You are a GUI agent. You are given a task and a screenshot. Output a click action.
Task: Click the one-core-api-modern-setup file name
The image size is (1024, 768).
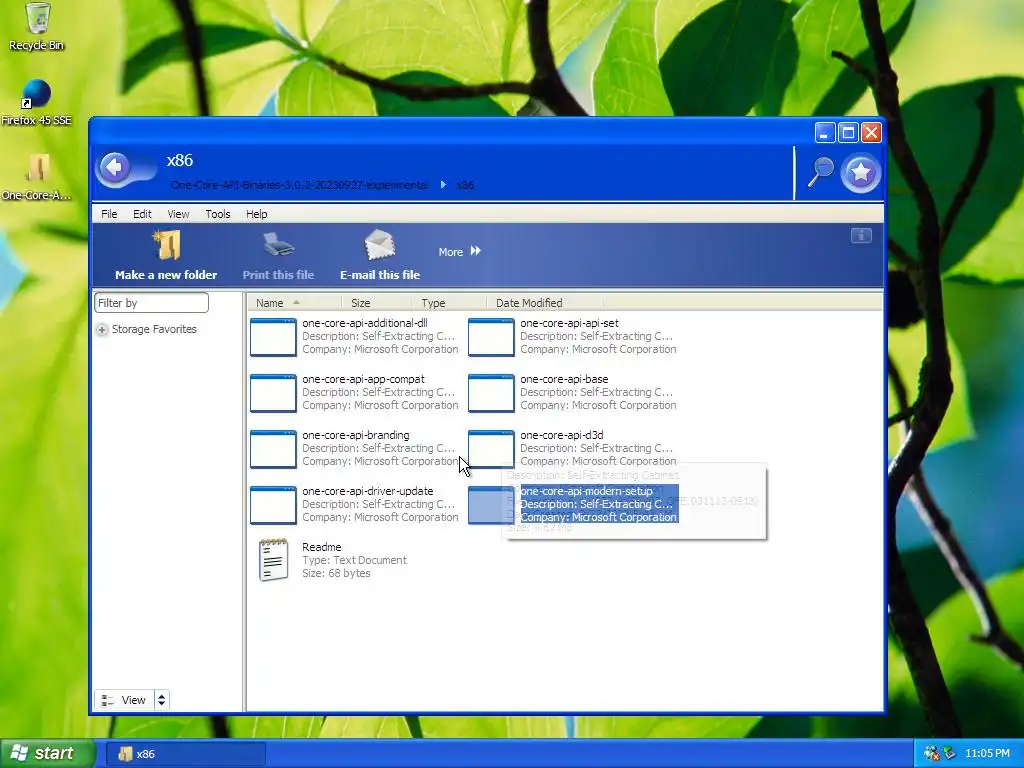coord(586,491)
